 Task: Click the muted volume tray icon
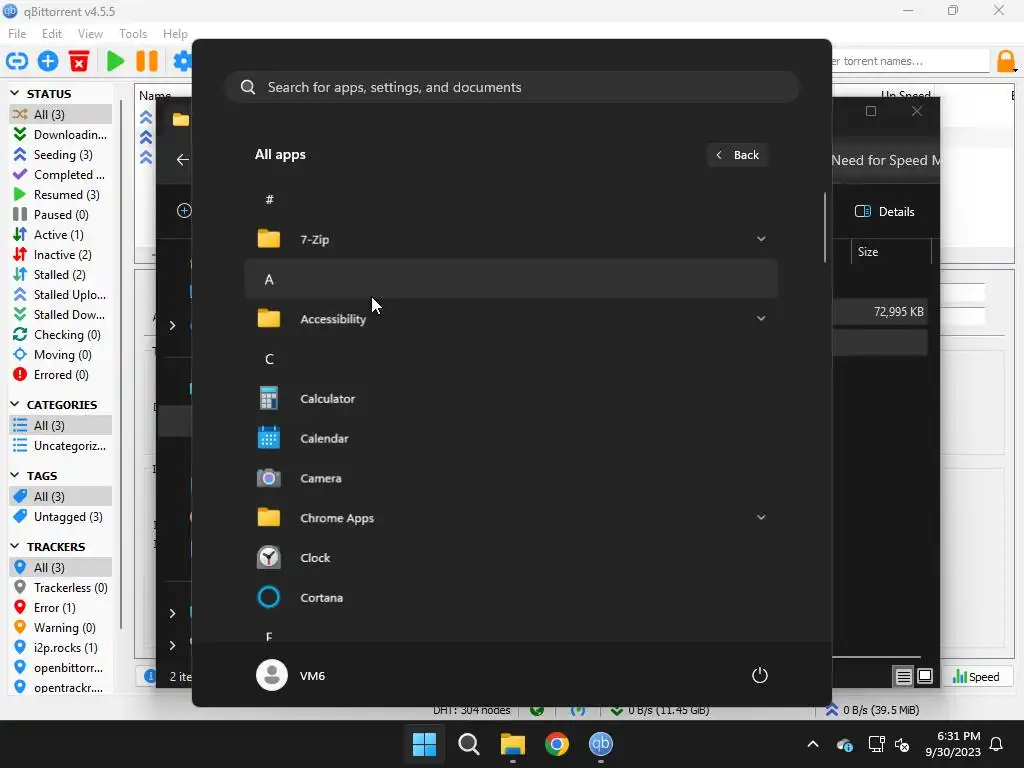click(x=902, y=744)
